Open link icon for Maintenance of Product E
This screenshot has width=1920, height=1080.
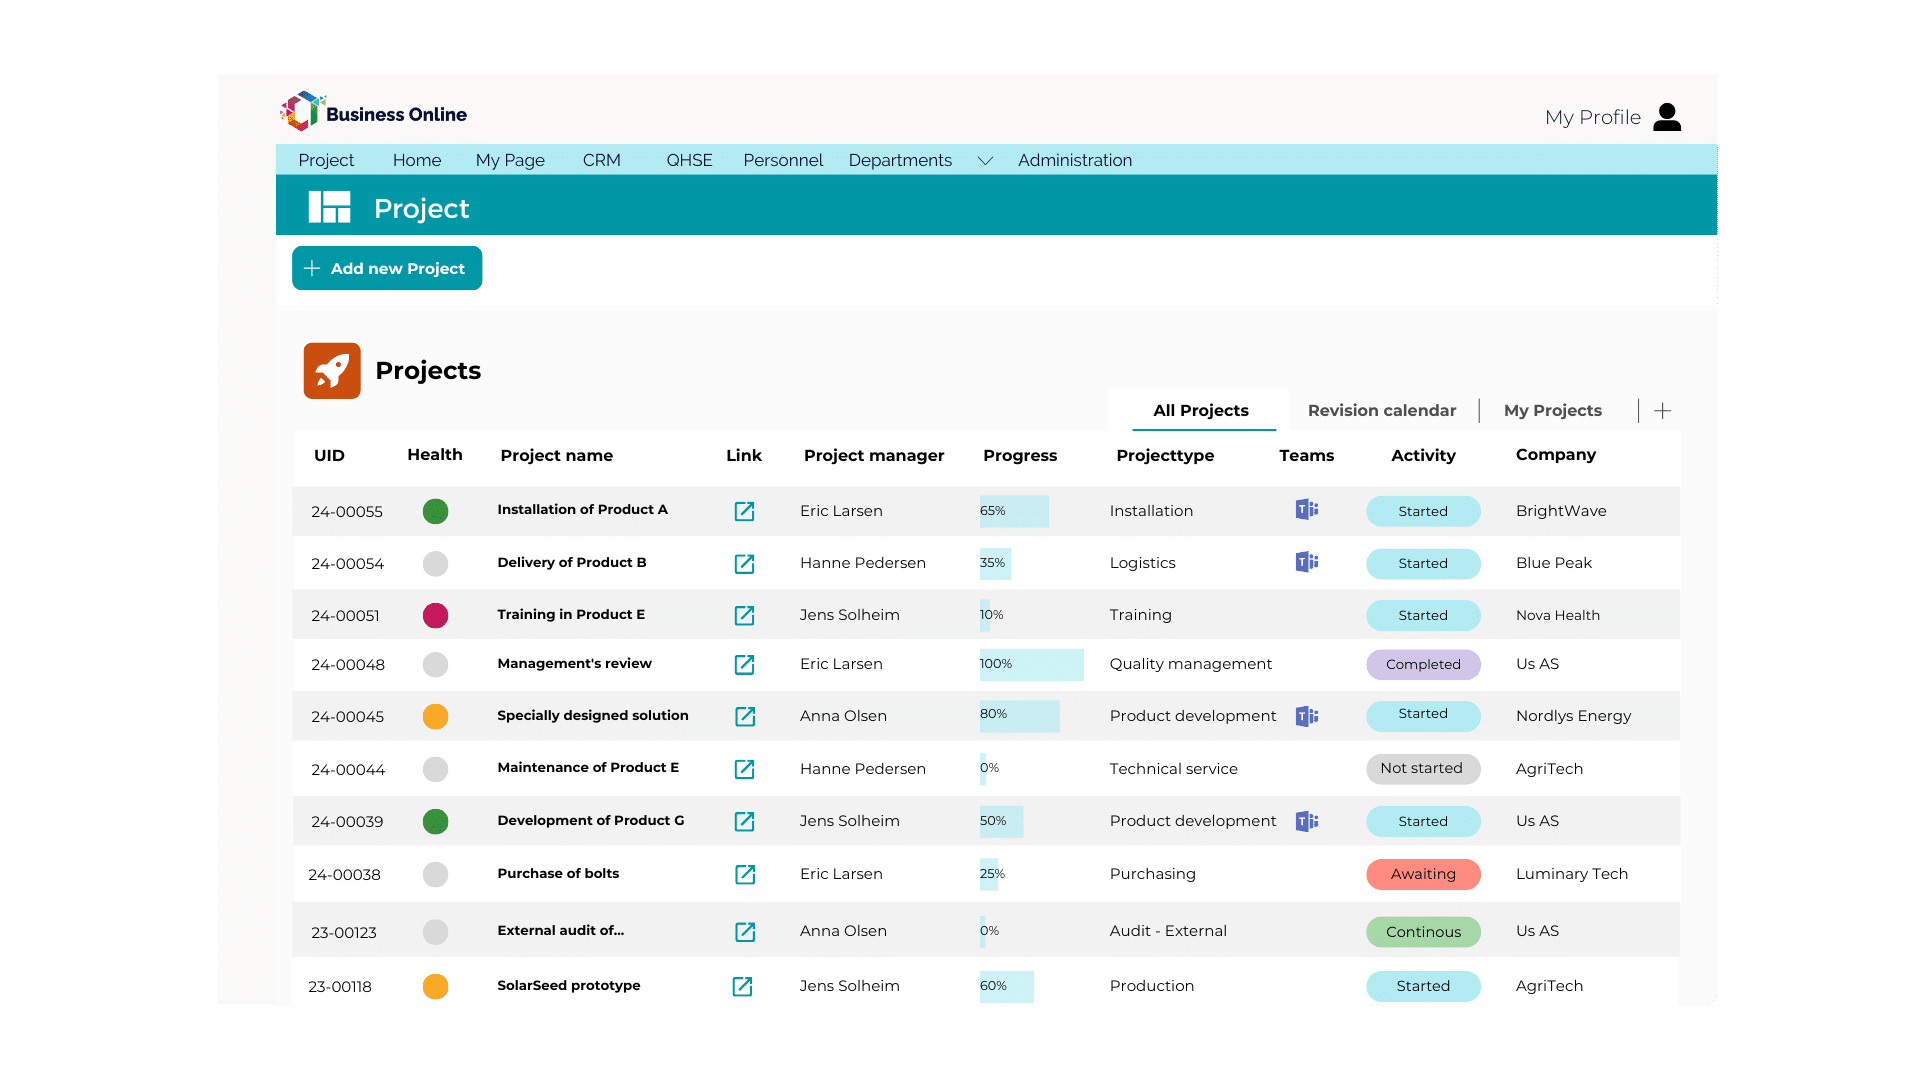point(744,769)
